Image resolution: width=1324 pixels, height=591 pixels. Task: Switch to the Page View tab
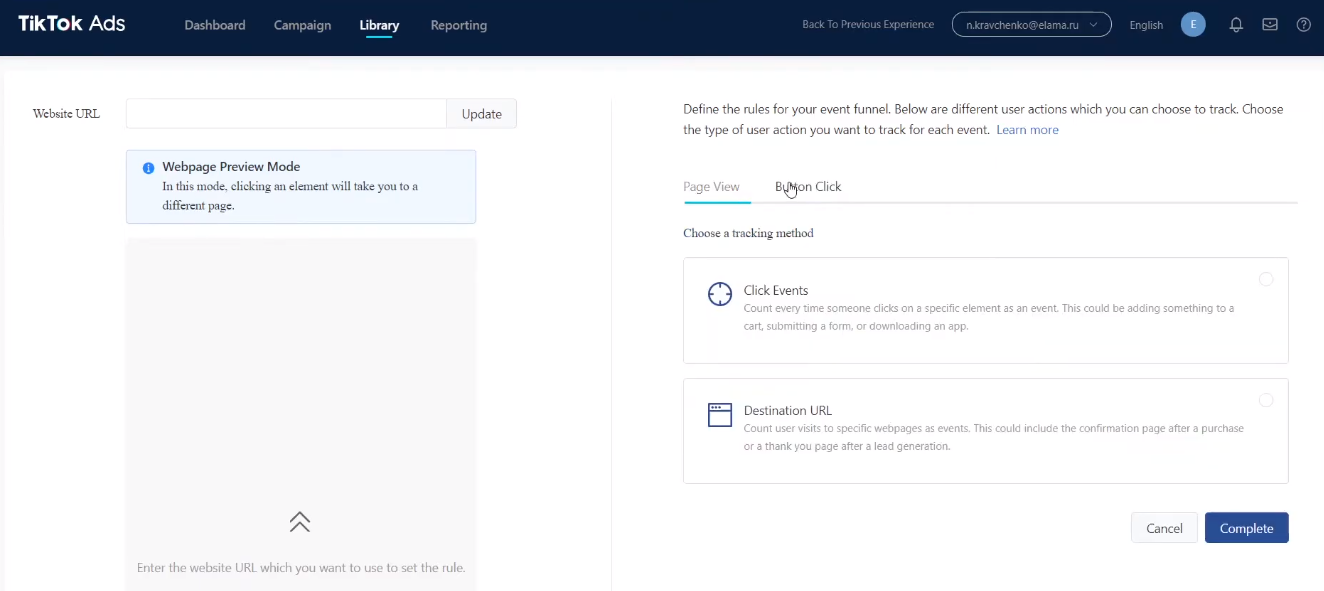point(711,187)
